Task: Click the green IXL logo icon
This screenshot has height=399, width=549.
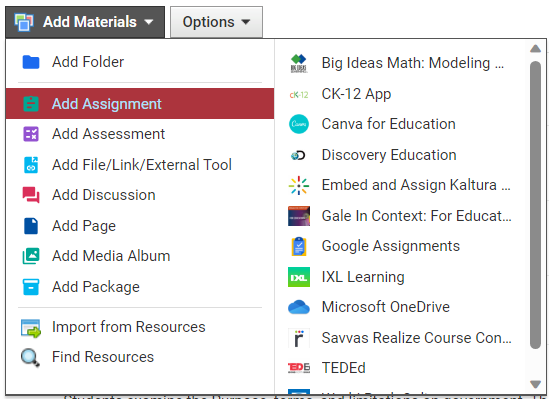Action: (299, 277)
